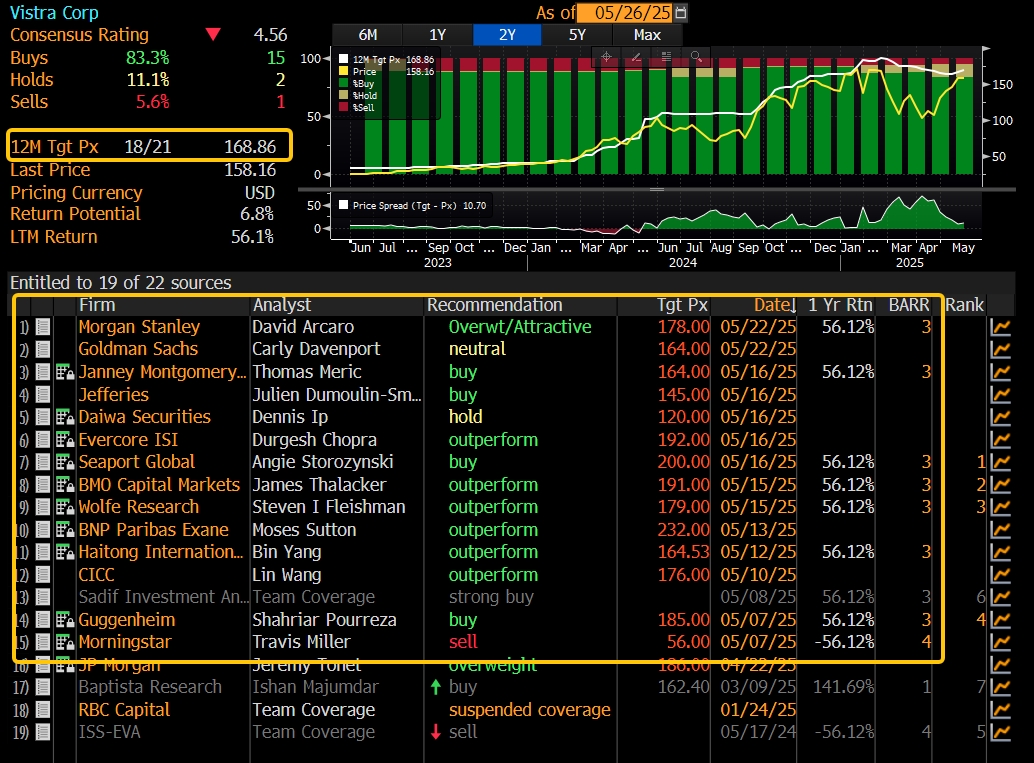Click the green %Buy legend swatch
The image size is (1034, 763).
pyautogui.click(x=344, y=84)
